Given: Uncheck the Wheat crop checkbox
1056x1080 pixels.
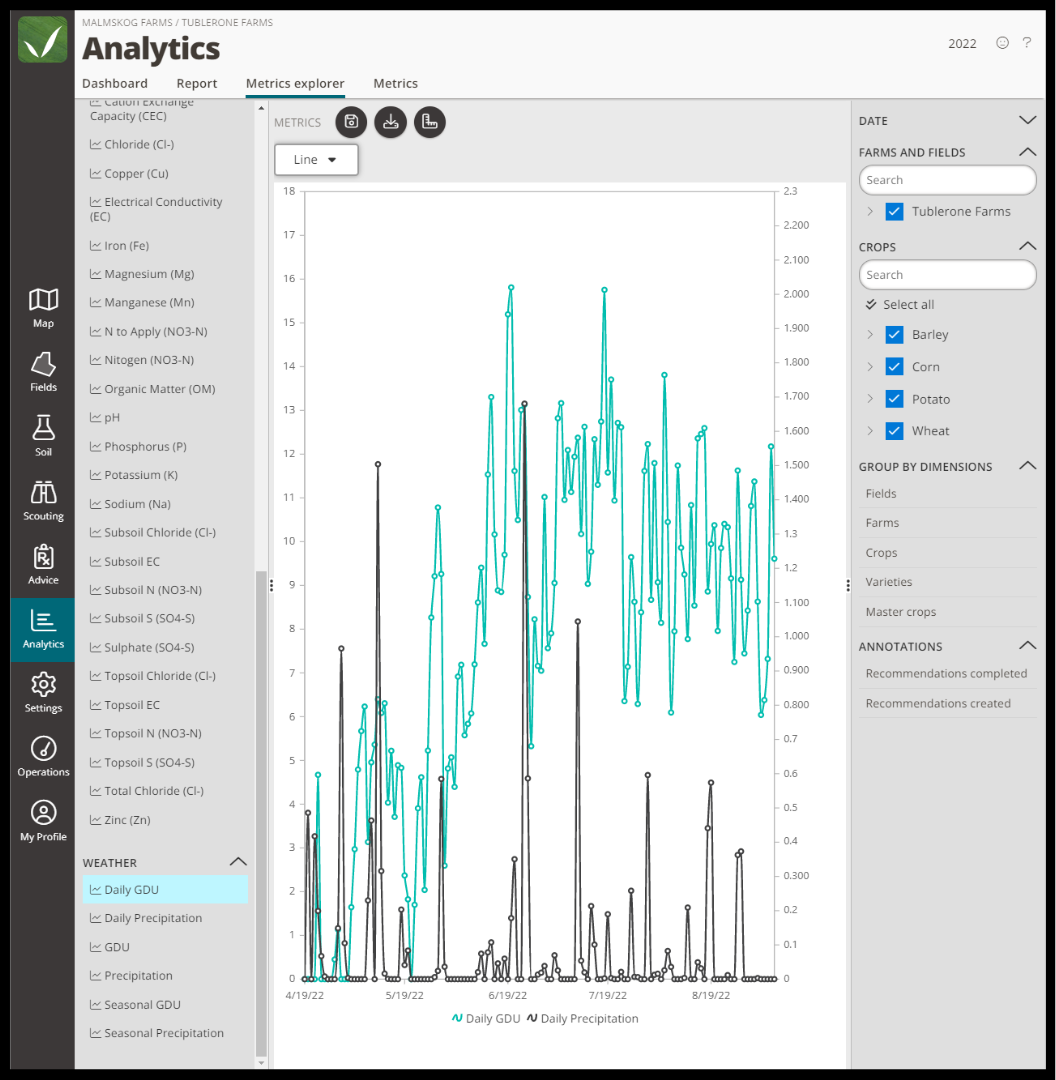Looking at the screenshot, I should [894, 431].
